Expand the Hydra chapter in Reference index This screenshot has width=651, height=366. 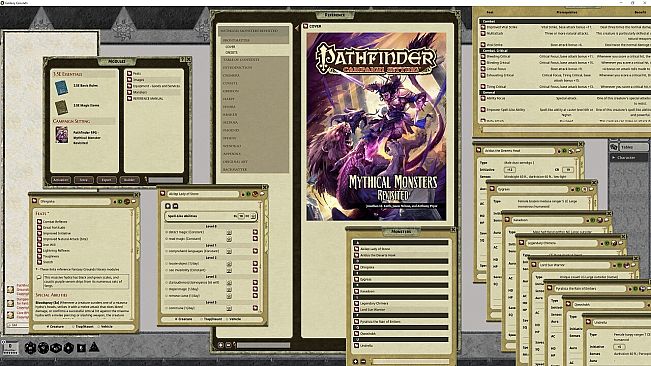[x=254, y=107]
